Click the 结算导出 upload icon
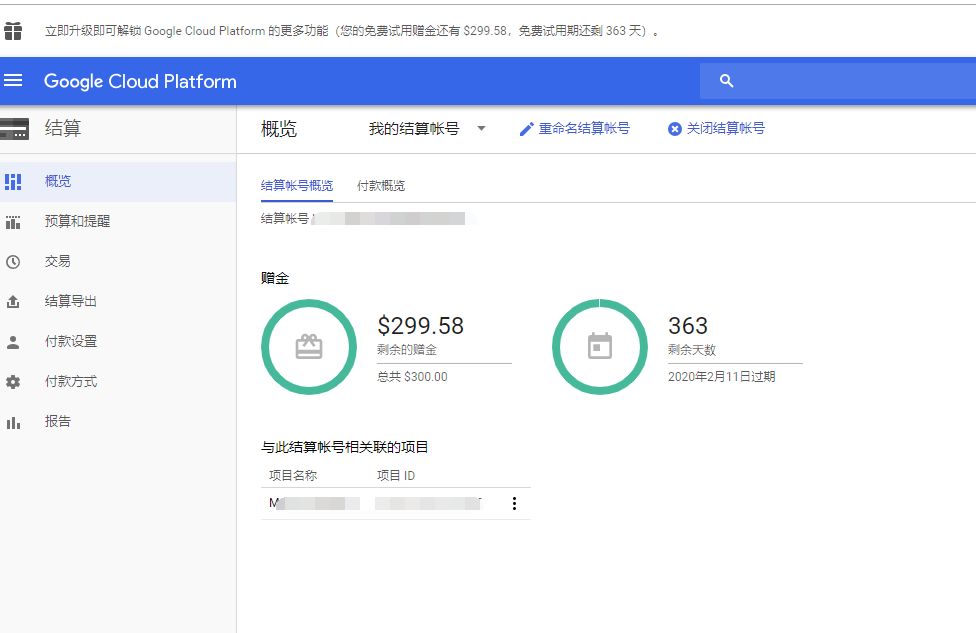 pos(13,302)
